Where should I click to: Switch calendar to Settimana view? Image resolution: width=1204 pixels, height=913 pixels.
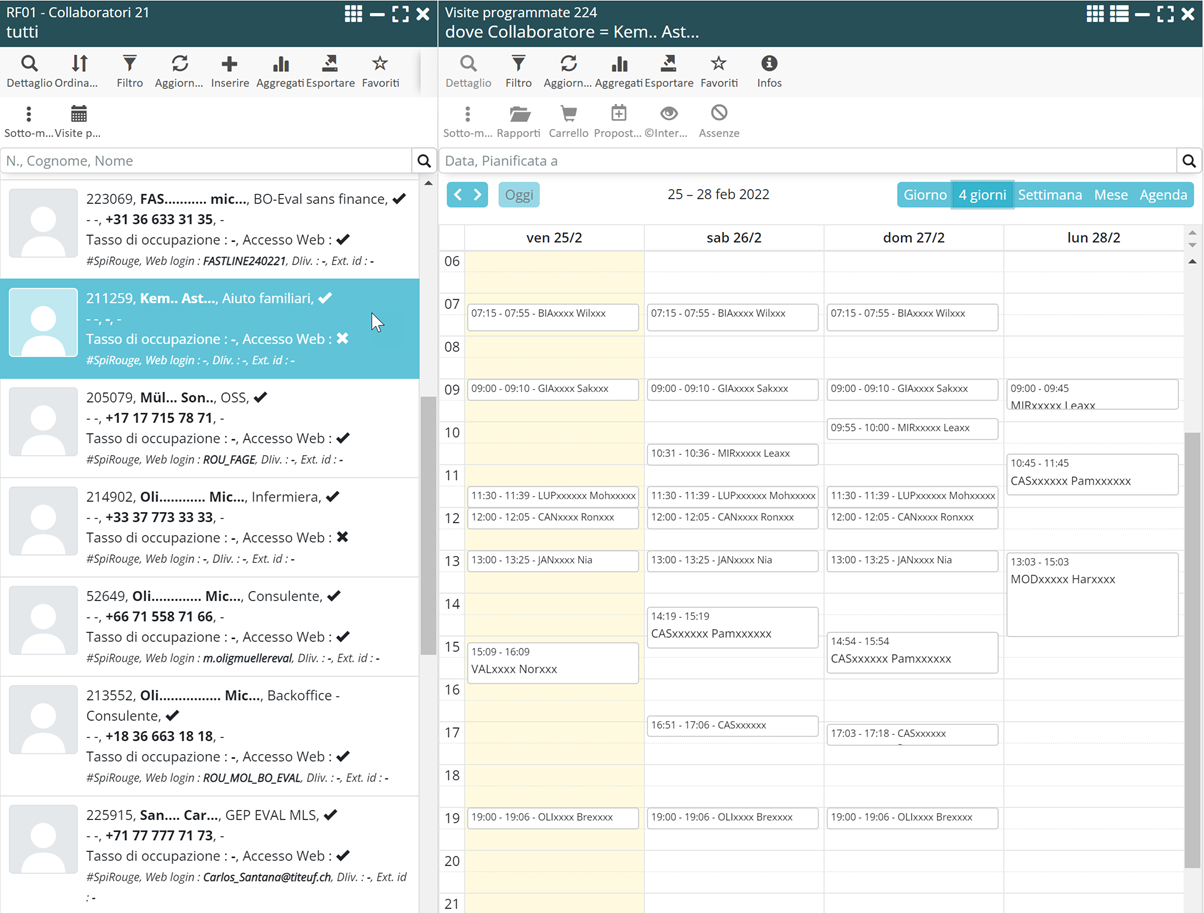pyautogui.click(x=1049, y=195)
